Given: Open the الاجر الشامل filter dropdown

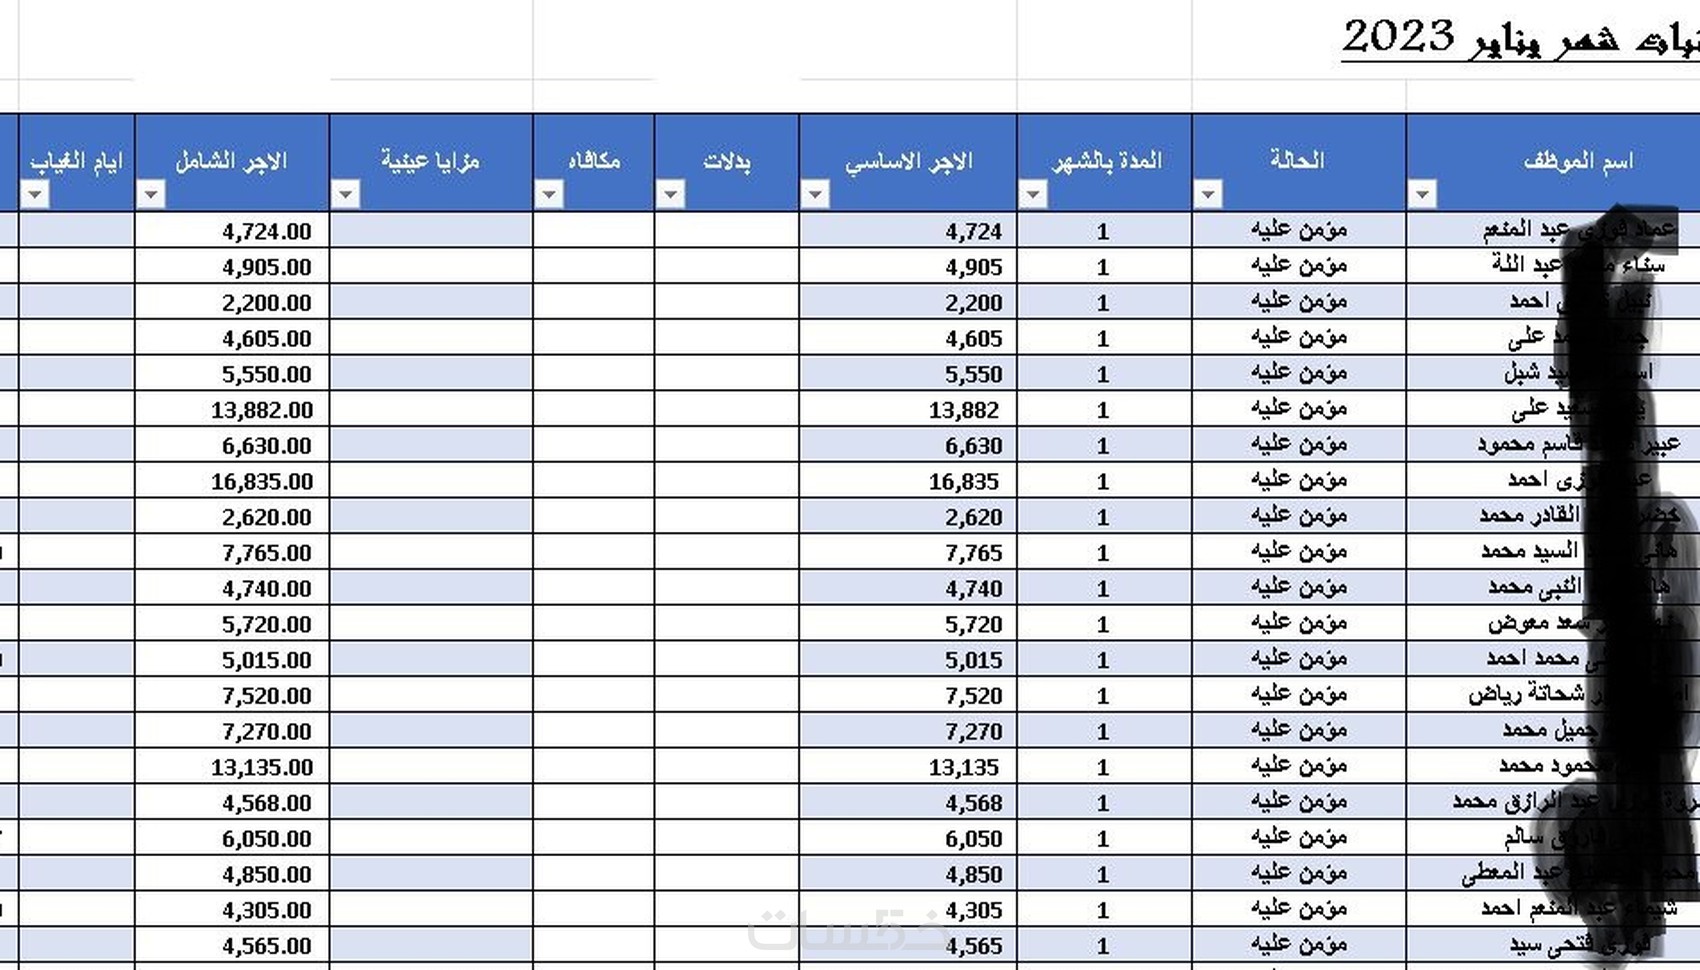Looking at the screenshot, I should pos(151,194).
